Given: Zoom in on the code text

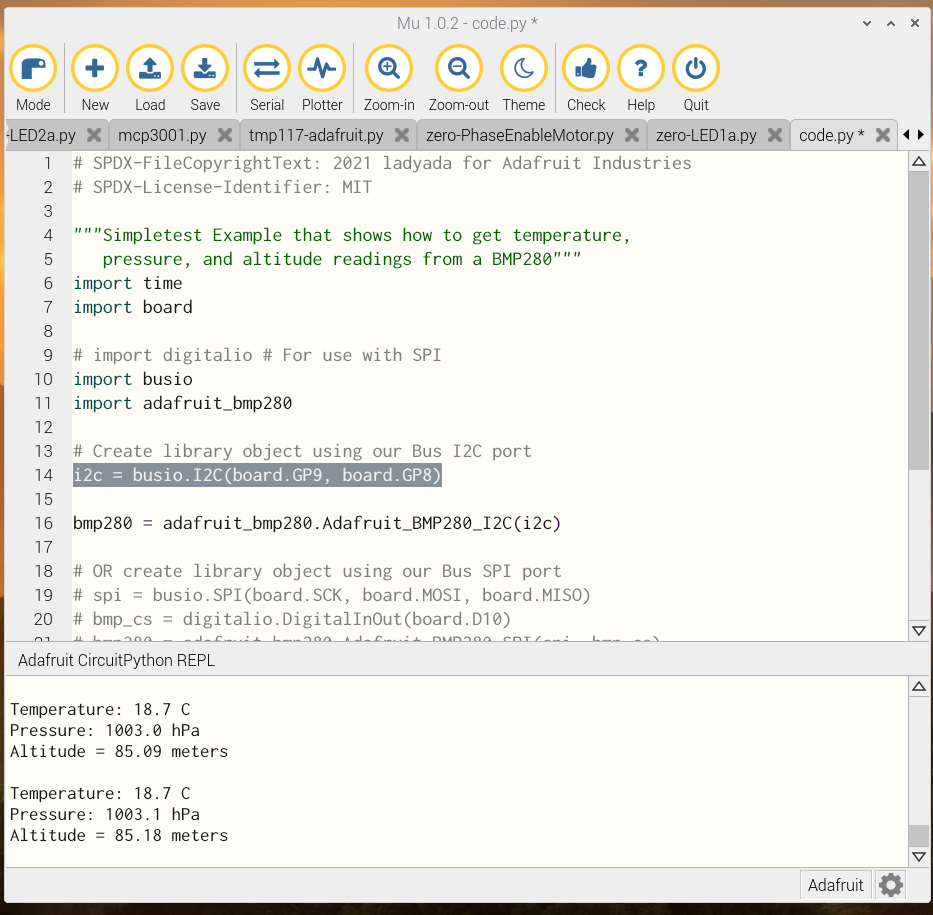Looking at the screenshot, I should [388, 68].
